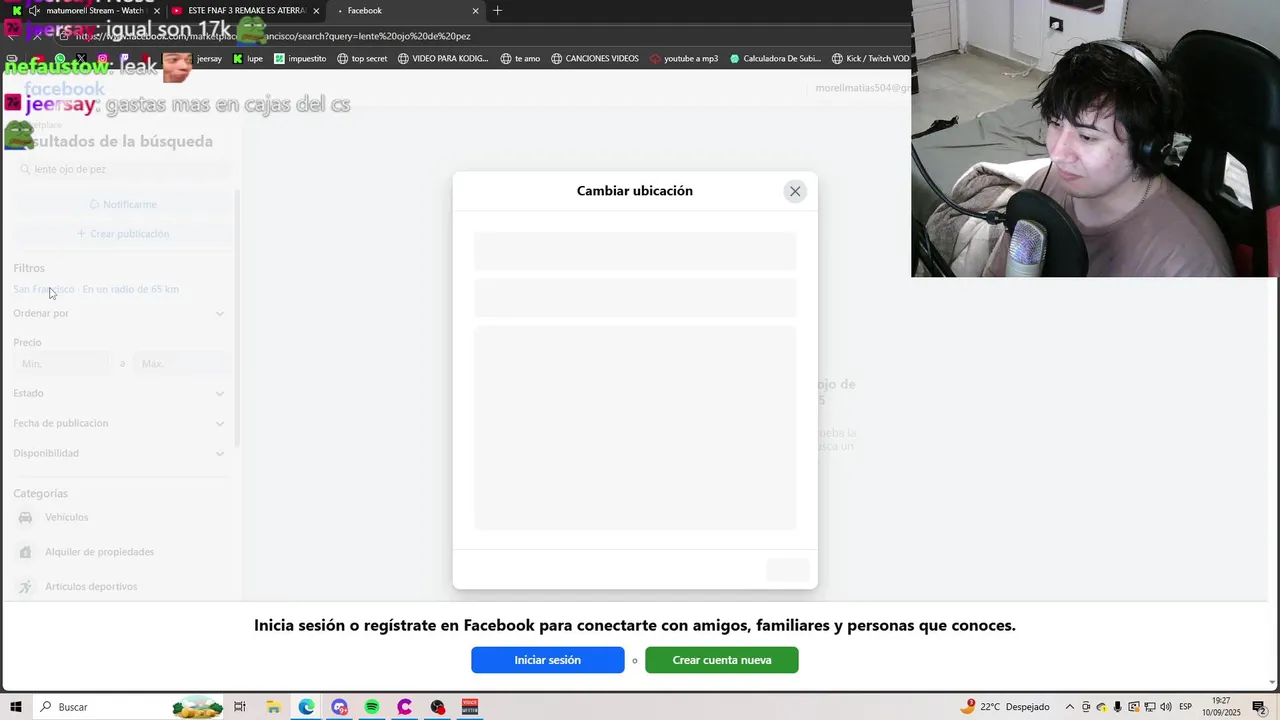Click the Crear publicación button

tap(122, 234)
